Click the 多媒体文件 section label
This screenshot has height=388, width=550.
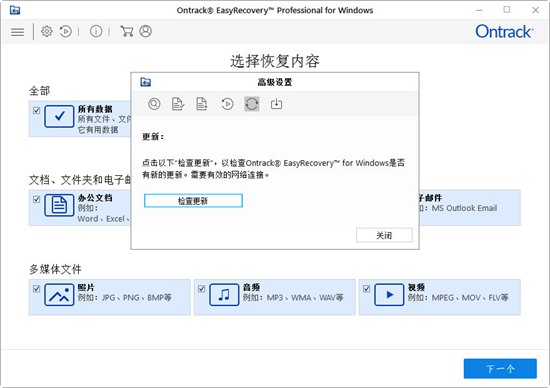point(55,269)
